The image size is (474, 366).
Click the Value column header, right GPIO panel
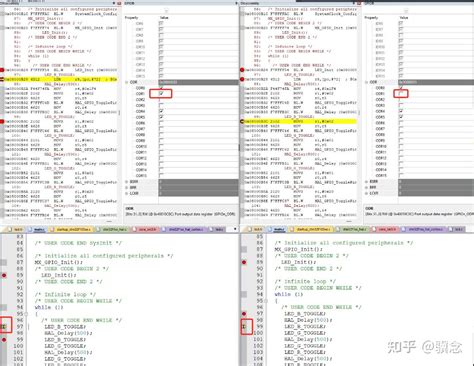(x=404, y=18)
